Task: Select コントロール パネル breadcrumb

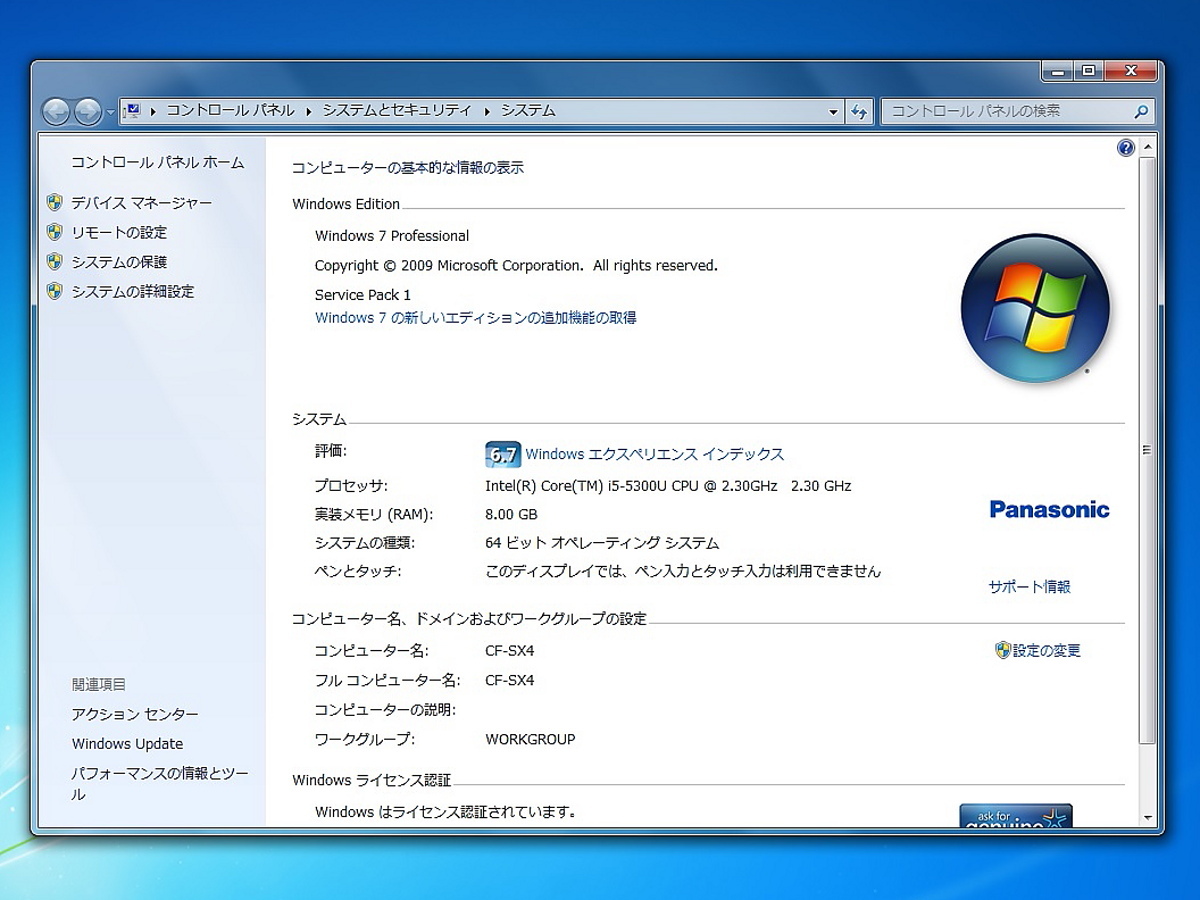Action: tap(230, 111)
